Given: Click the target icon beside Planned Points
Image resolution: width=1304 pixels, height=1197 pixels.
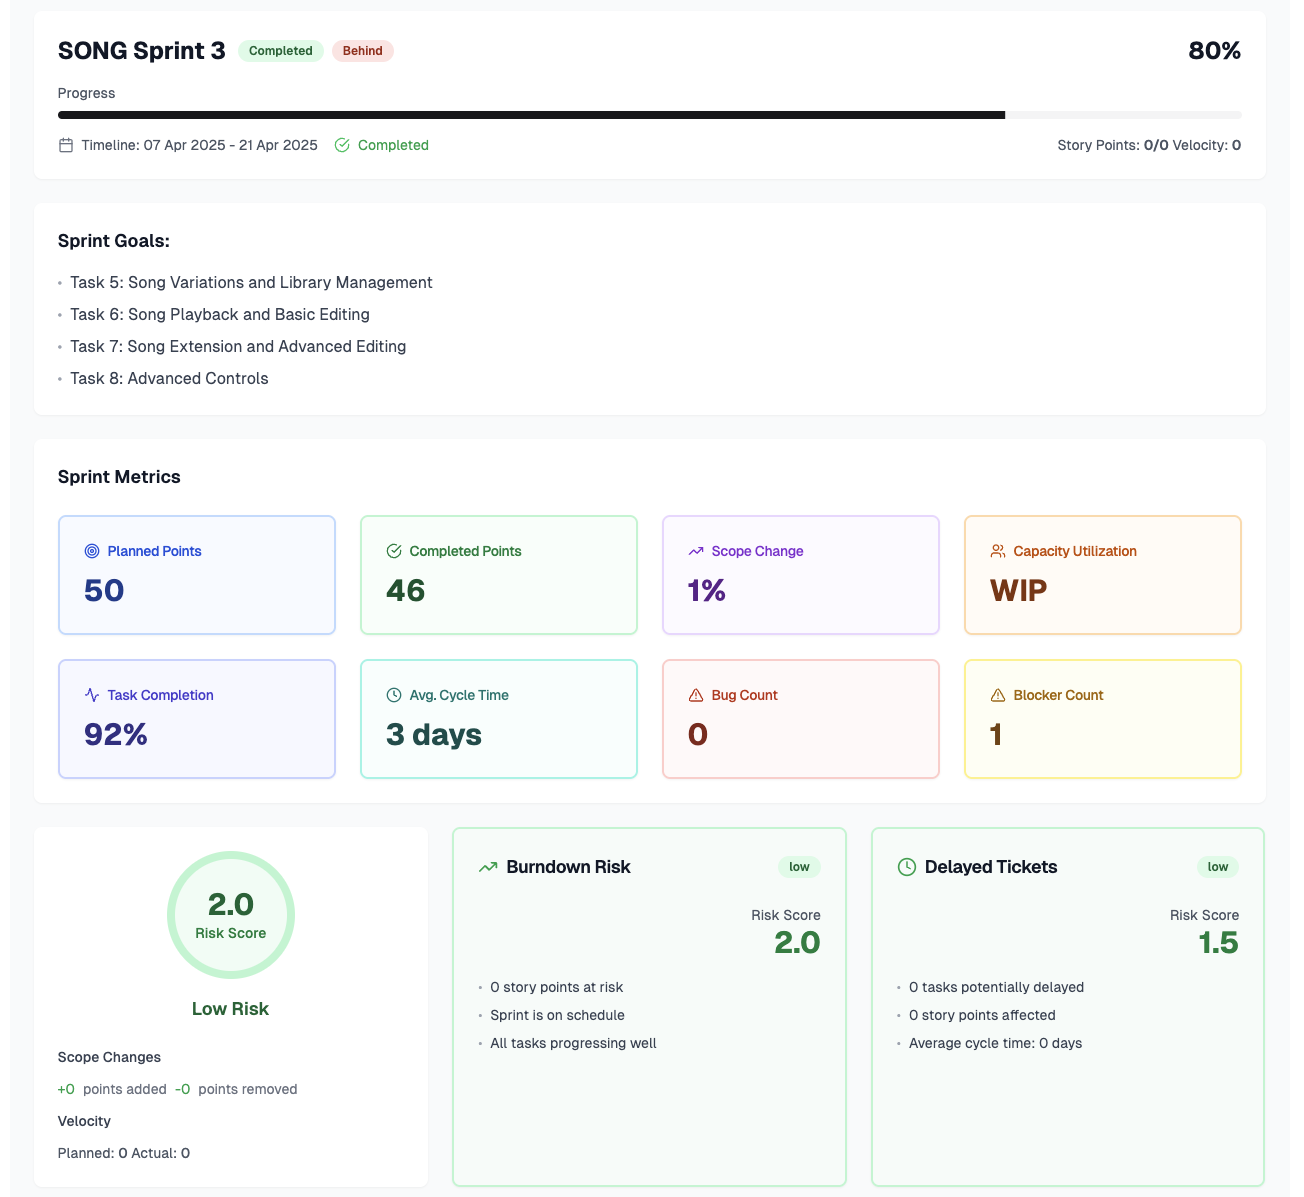Looking at the screenshot, I should click(91, 550).
